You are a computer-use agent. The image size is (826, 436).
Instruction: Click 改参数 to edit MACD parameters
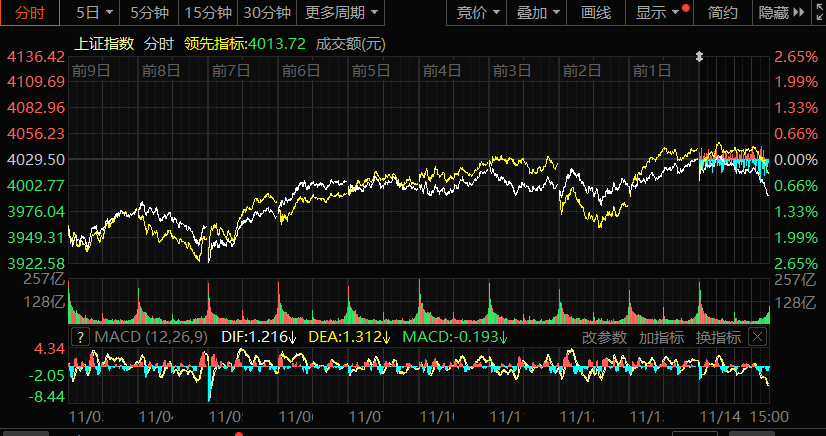click(605, 337)
